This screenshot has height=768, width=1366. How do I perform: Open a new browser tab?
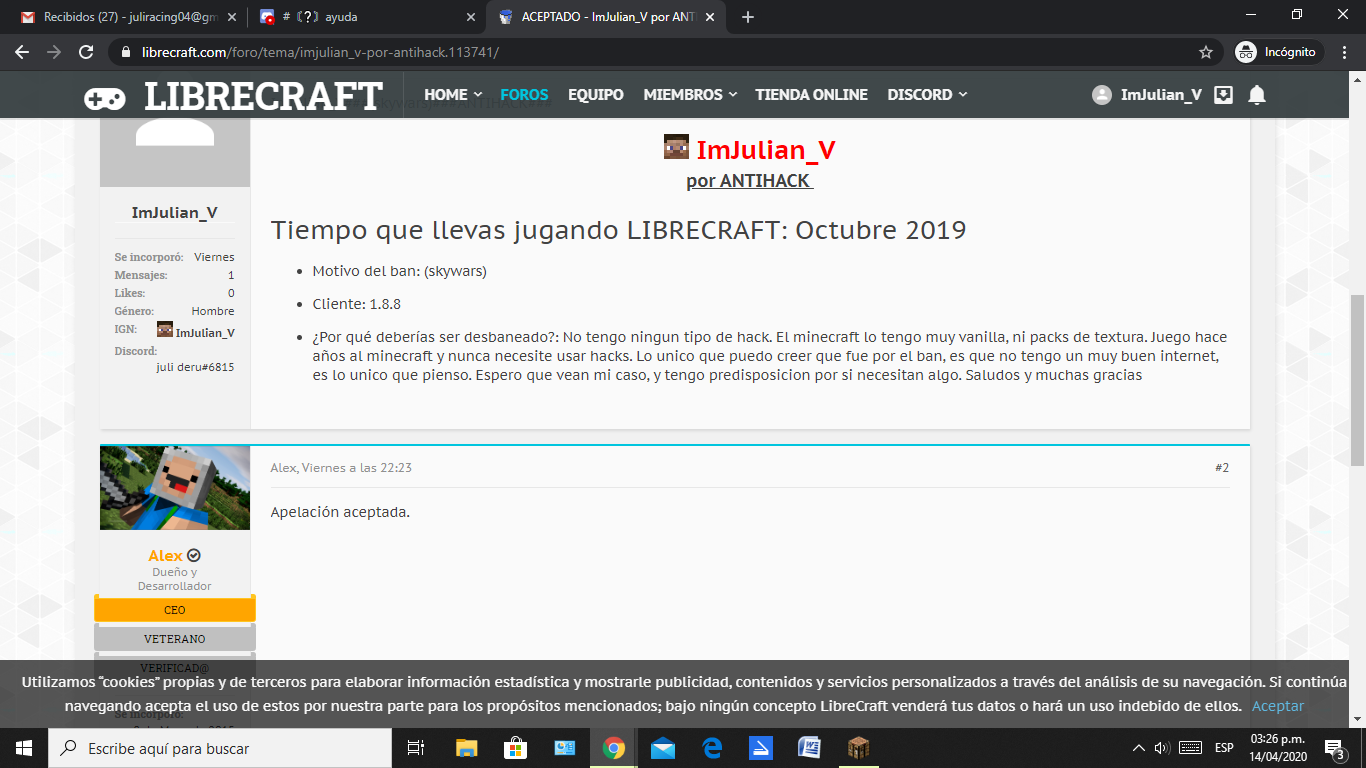[x=748, y=17]
